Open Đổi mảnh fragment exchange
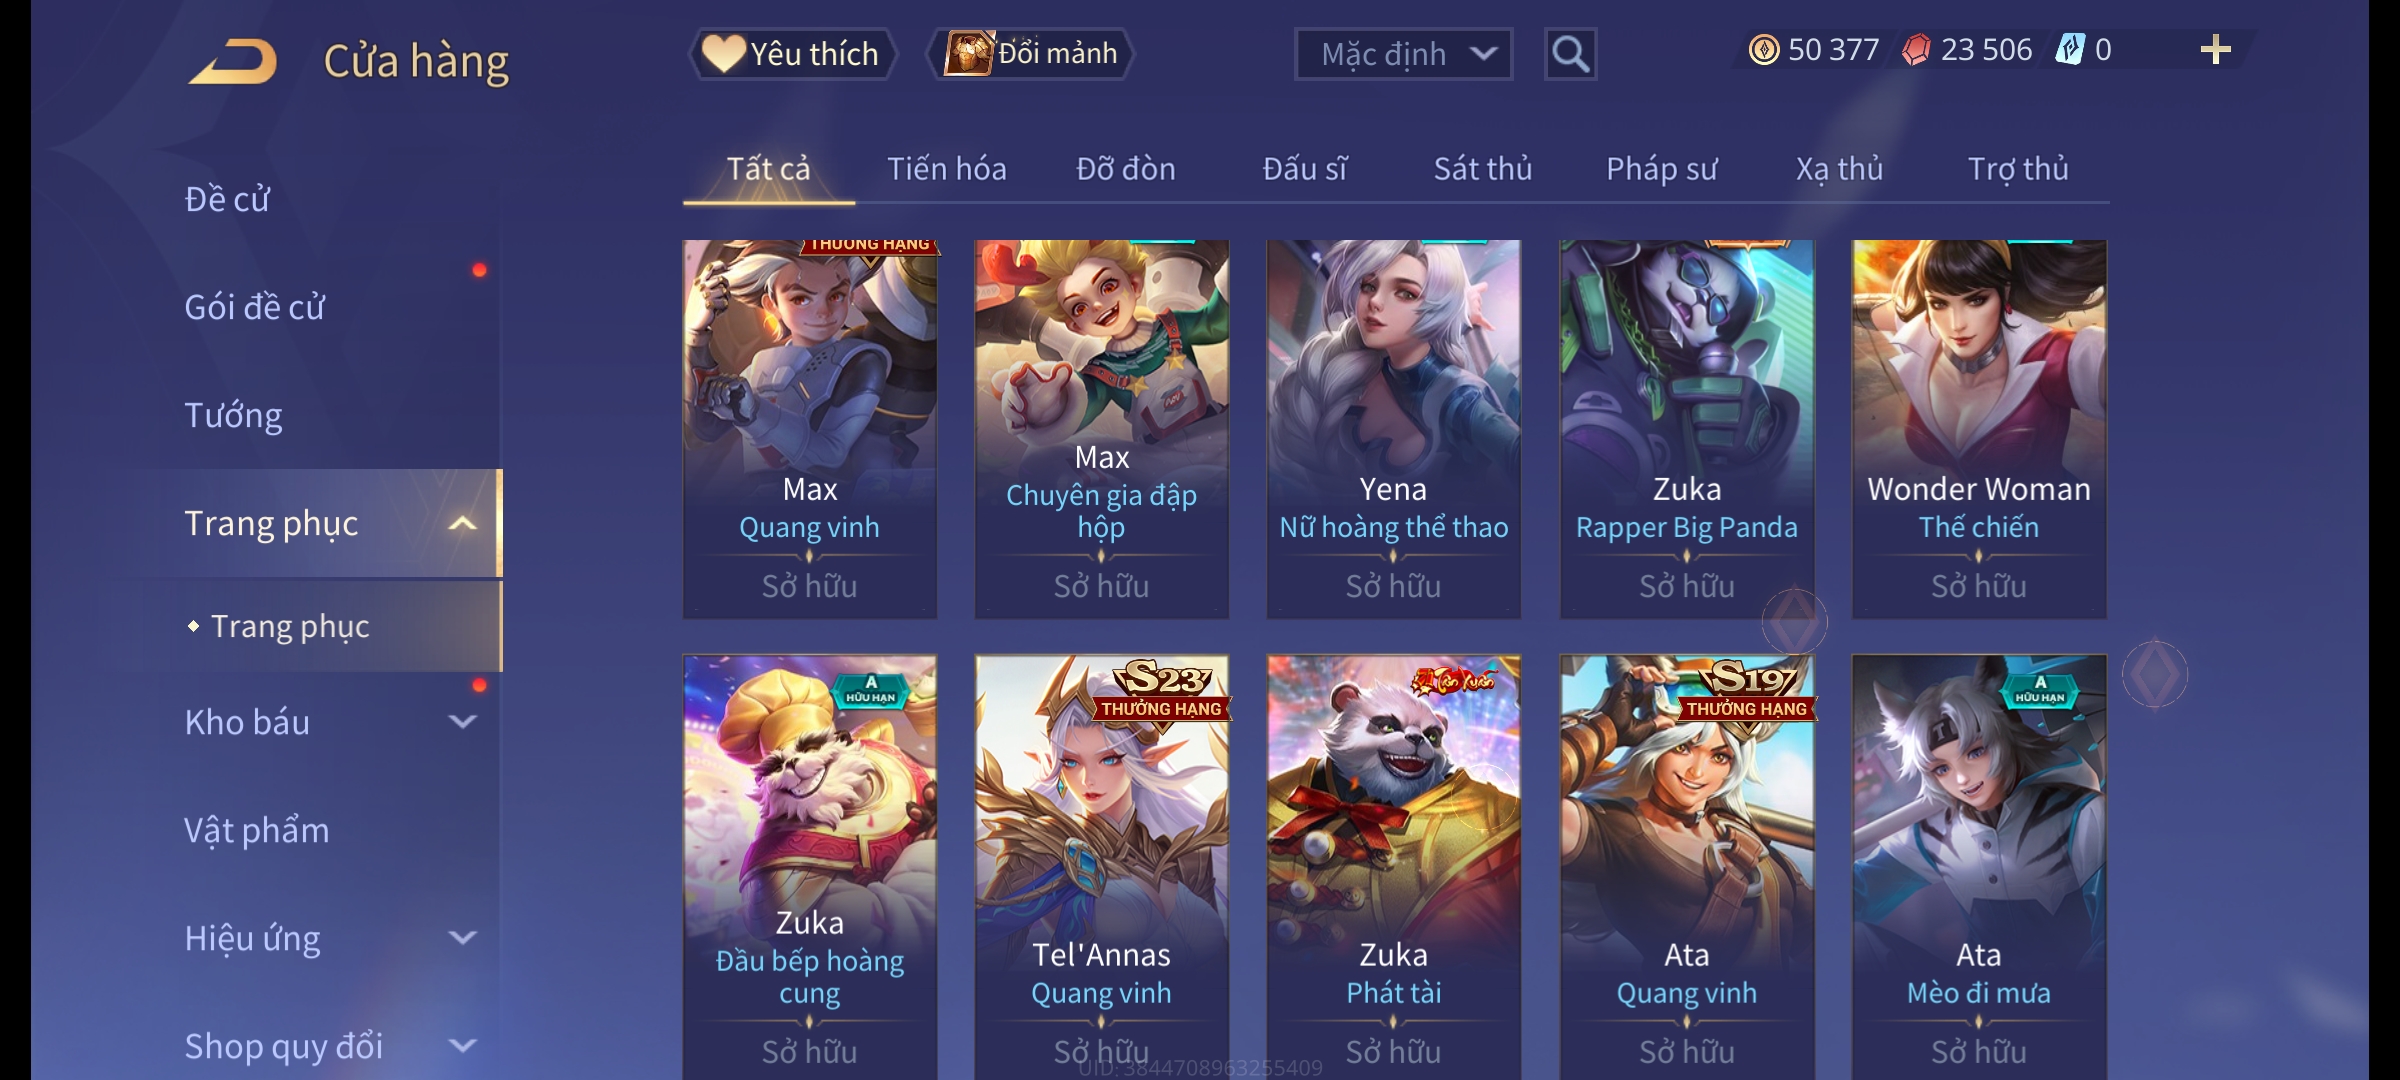Screen dimensions: 2400x1080 click(x=1032, y=54)
